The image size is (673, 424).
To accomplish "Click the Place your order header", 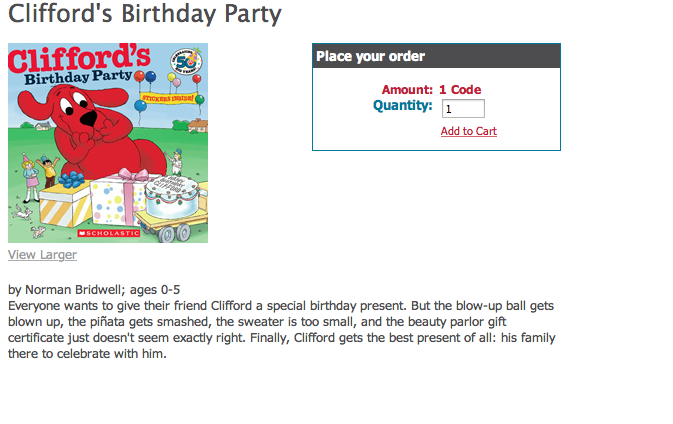I will [437, 56].
